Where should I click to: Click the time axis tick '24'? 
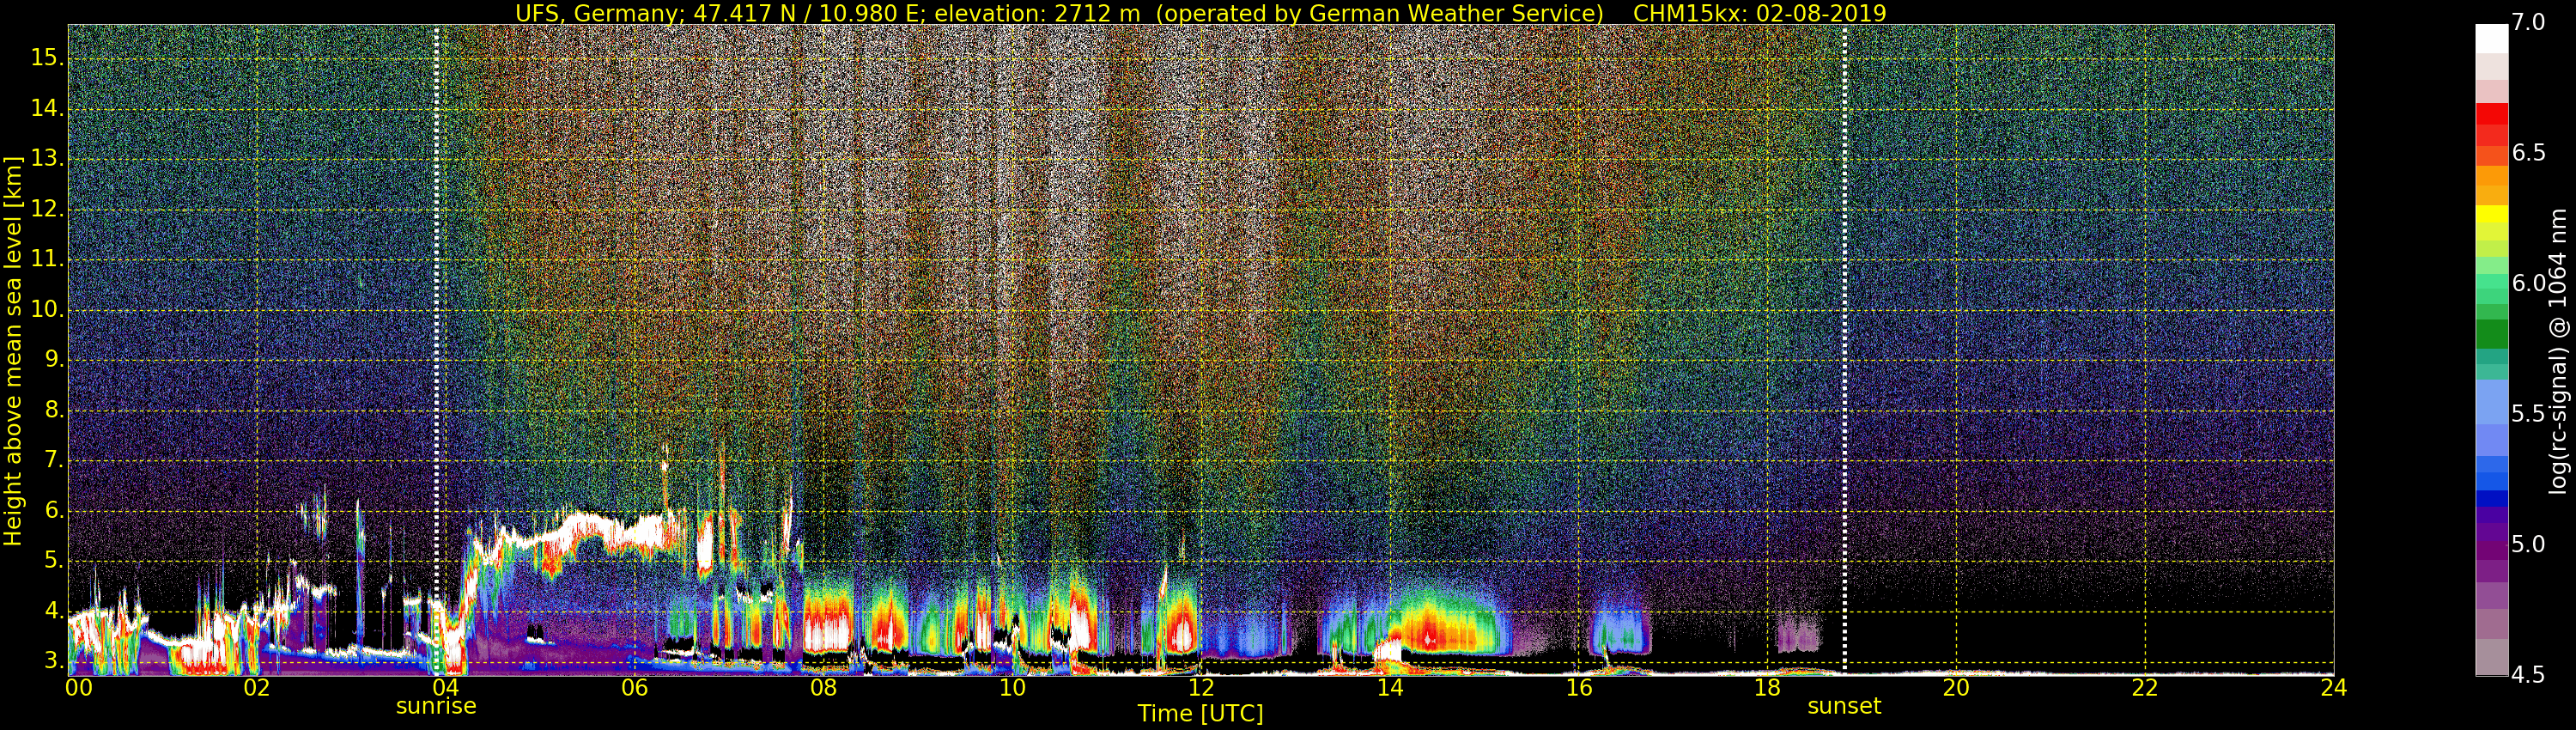coord(2333,688)
